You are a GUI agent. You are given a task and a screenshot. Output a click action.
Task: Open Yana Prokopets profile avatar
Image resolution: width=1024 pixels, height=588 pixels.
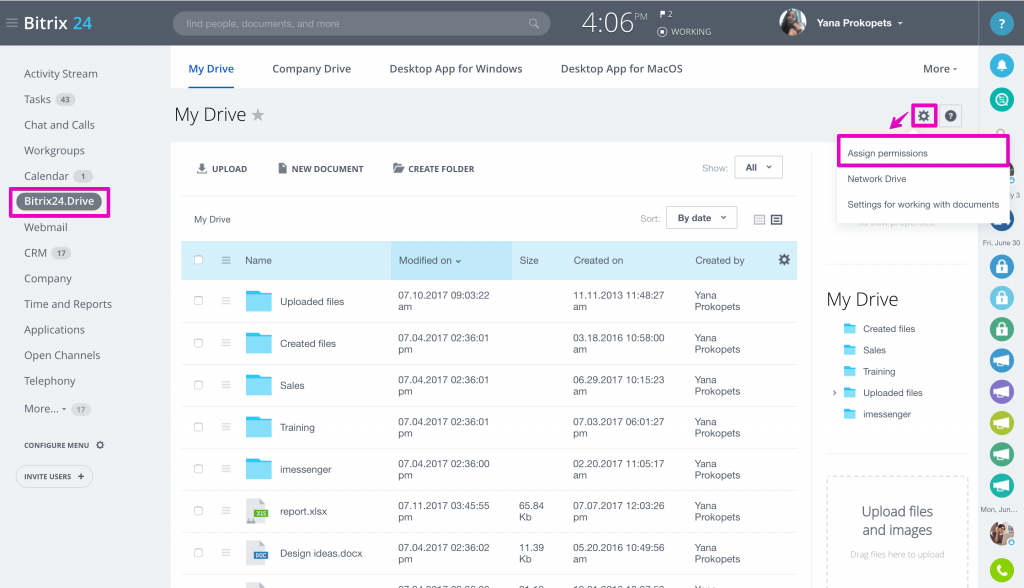click(x=792, y=22)
